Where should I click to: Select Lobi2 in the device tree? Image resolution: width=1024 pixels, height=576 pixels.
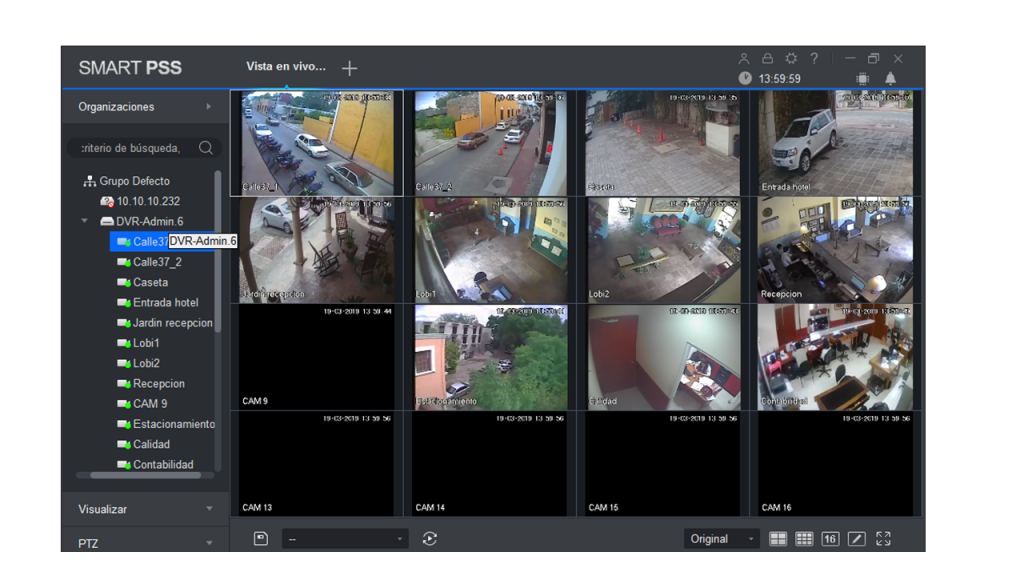click(x=146, y=363)
